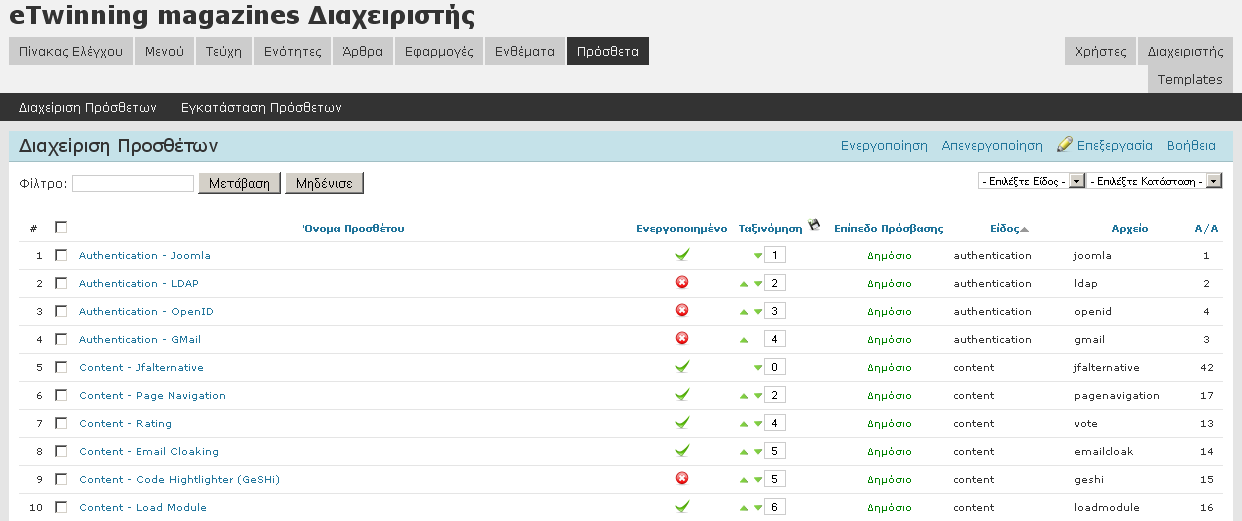Move Authentication - GMail up in order

coord(744,340)
